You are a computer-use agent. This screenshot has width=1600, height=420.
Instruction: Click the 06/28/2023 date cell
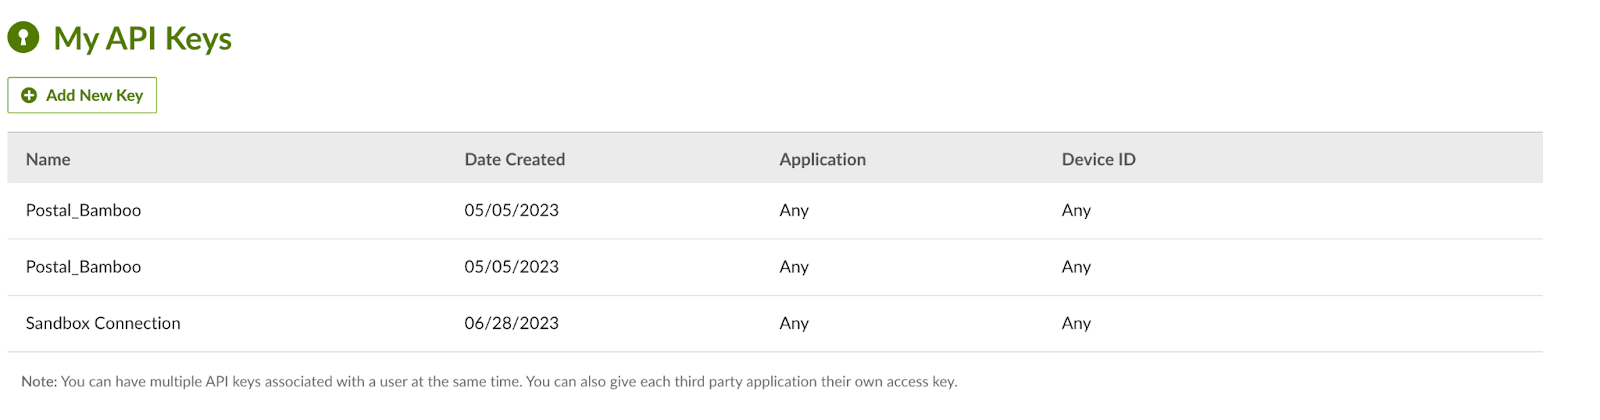pyautogui.click(x=511, y=323)
